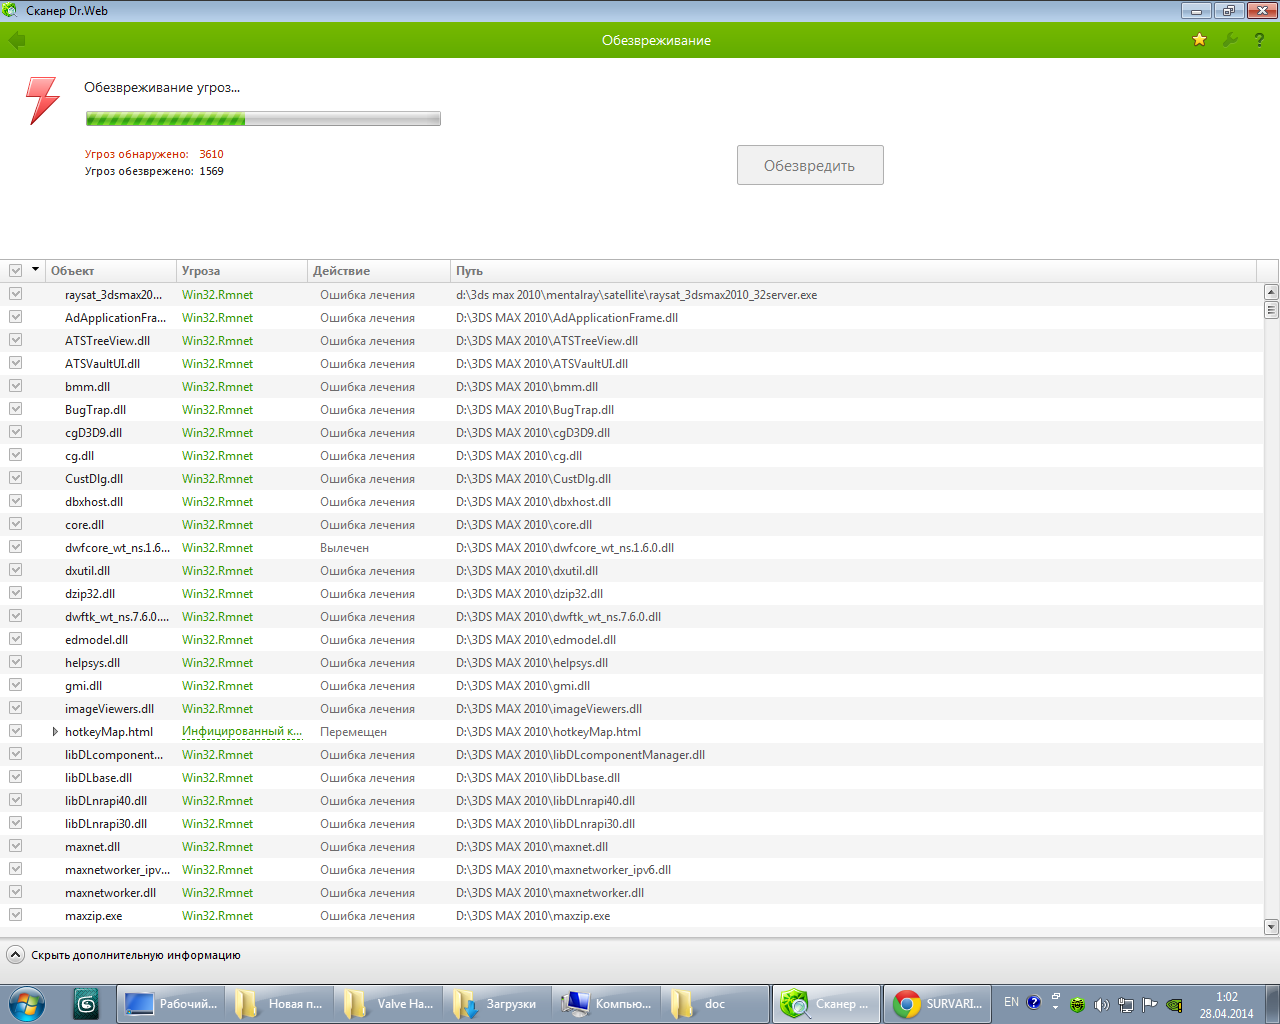The image size is (1280, 1024).
Task: Open the Win32.Rmnet link for gmi.dll
Action: tap(218, 686)
